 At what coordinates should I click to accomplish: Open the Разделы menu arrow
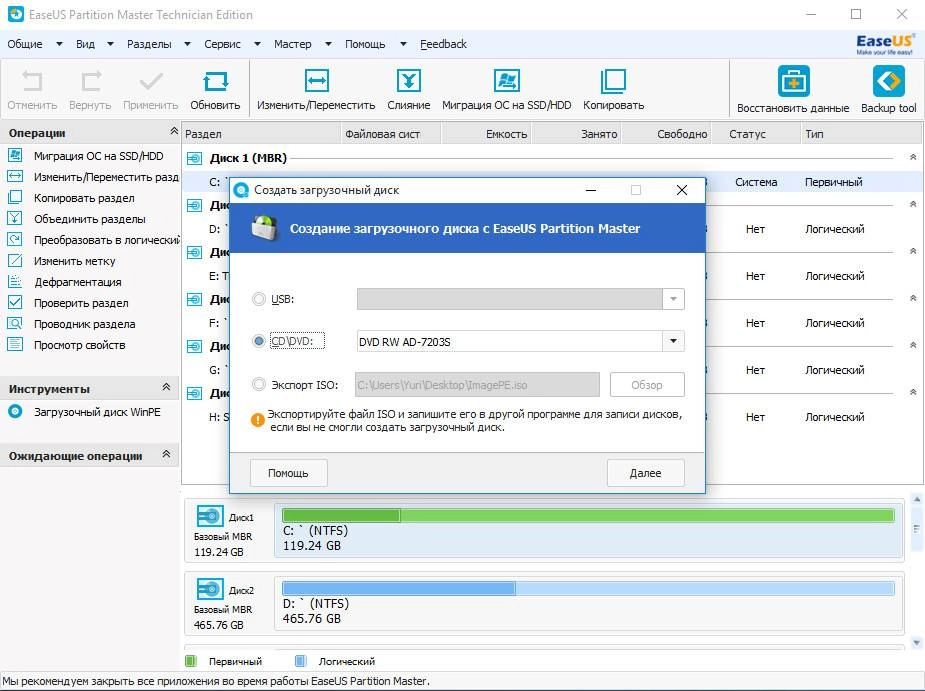187,44
